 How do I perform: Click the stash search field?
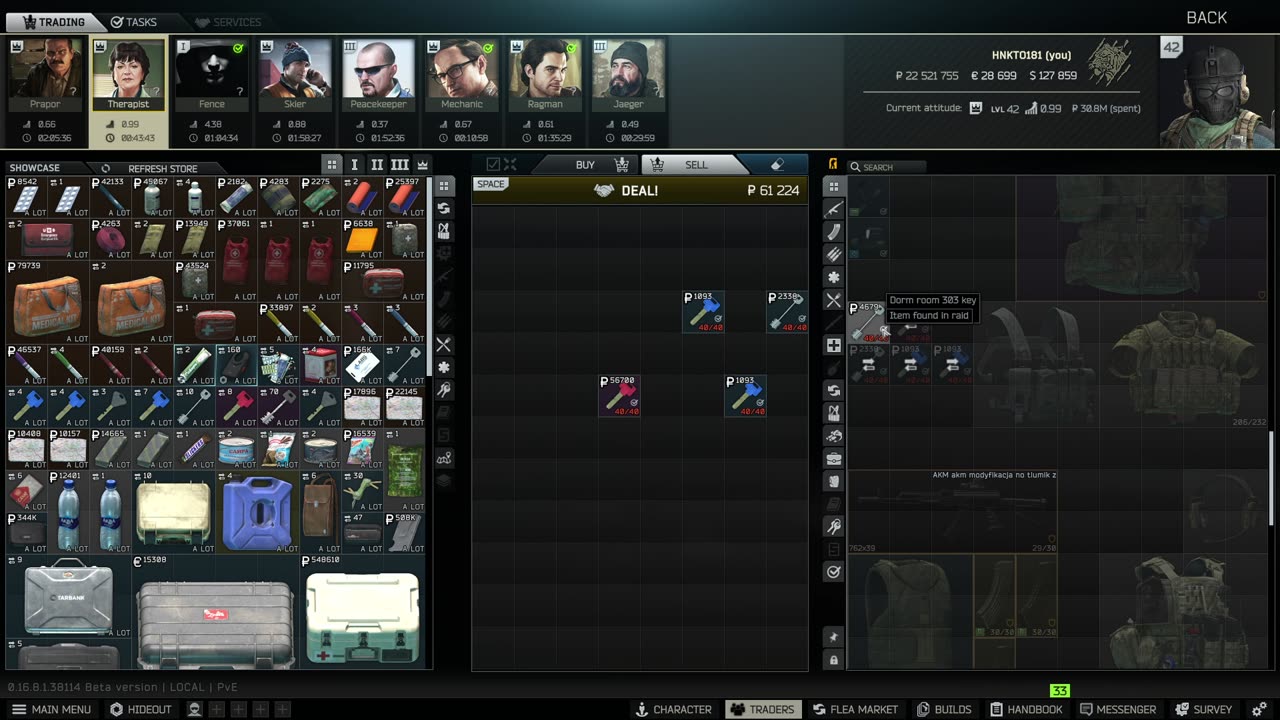pyautogui.click(x=887, y=167)
